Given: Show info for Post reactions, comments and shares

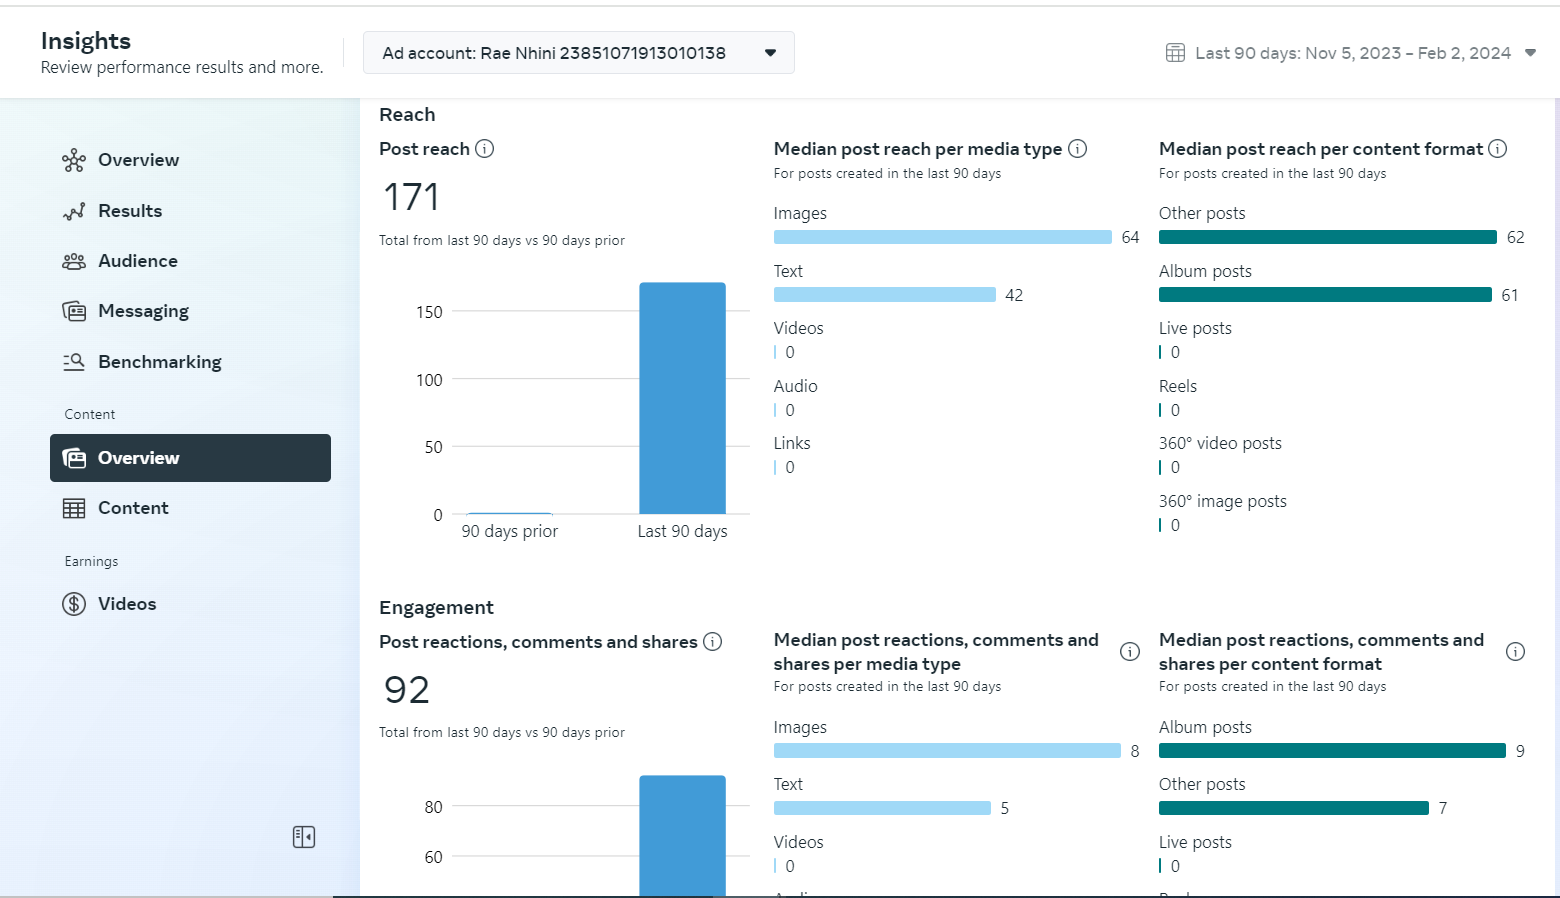Looking at the screenshot, I should click(712, 642).
